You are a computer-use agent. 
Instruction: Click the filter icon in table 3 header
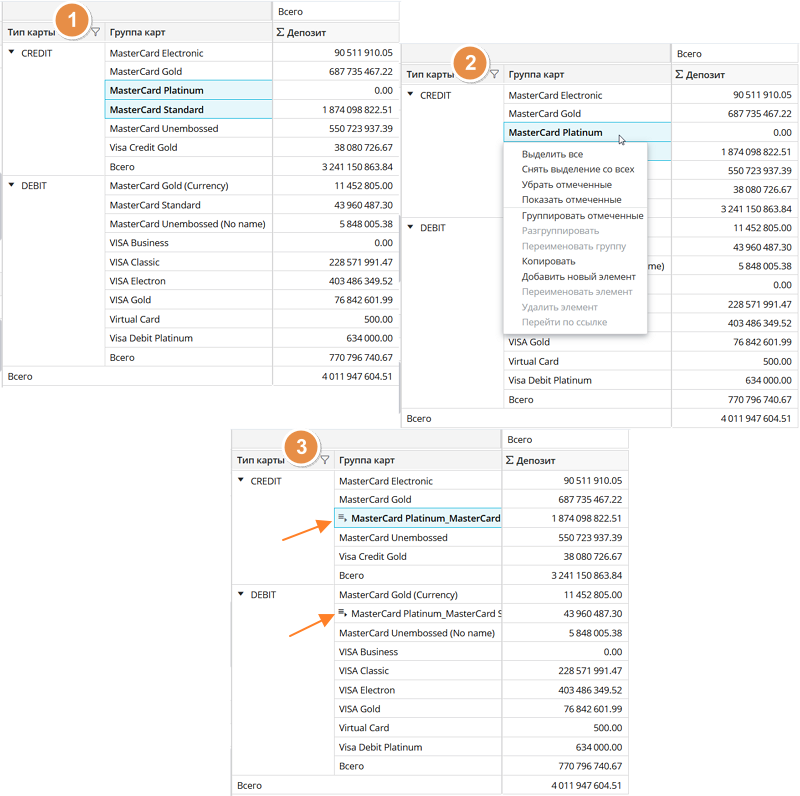(x=325, y=461)
